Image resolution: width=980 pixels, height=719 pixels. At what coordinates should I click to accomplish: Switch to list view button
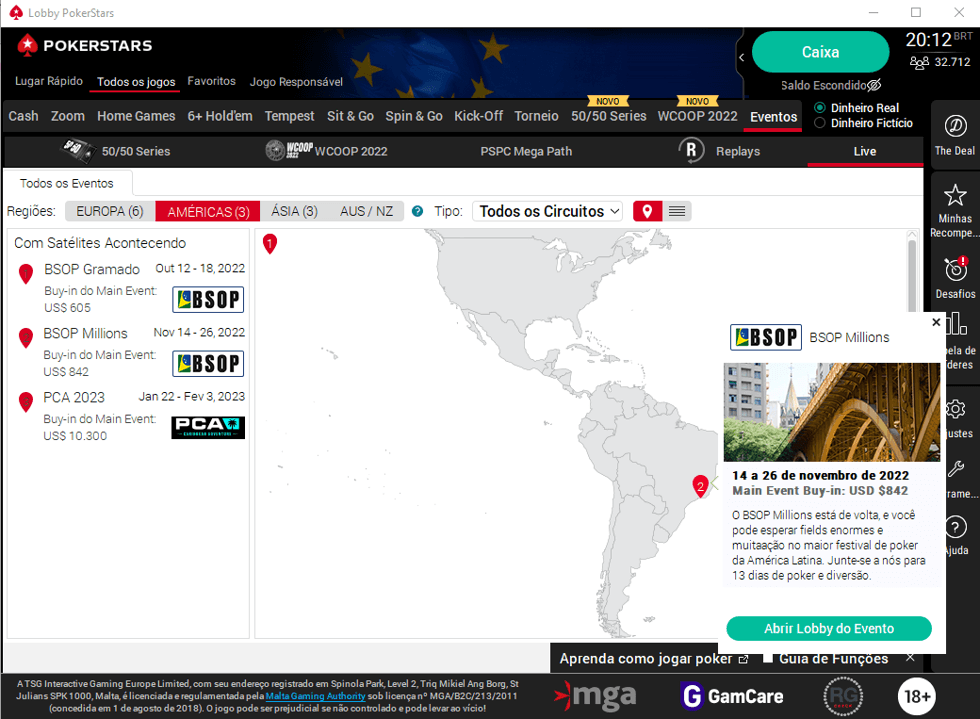point(677,211)
